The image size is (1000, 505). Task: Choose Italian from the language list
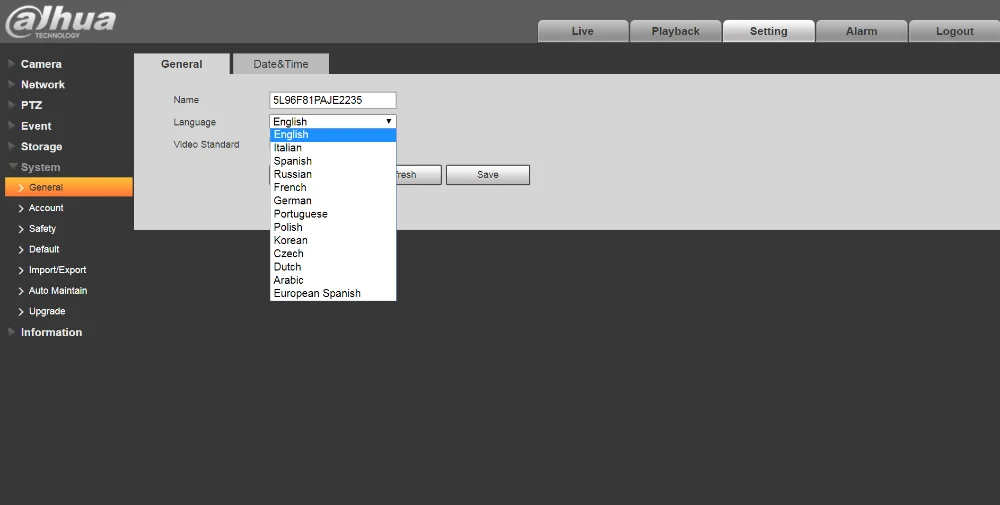[333, 148]
